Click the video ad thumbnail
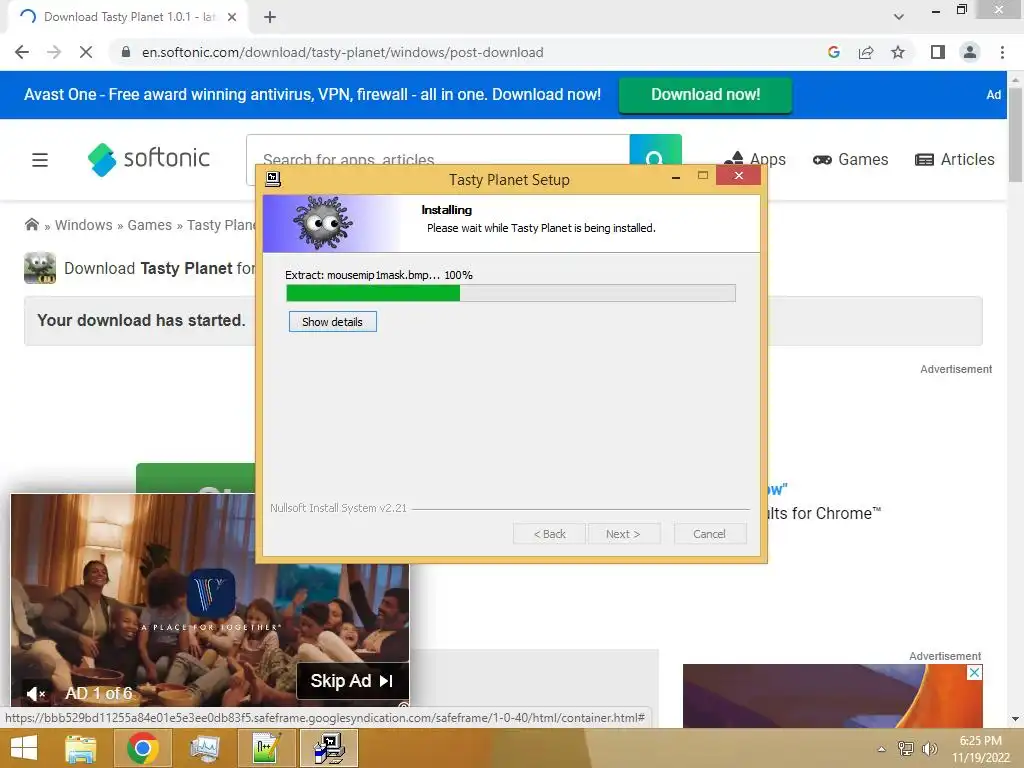The height and width of the screenshot is (768, 1024). [210, 600]
